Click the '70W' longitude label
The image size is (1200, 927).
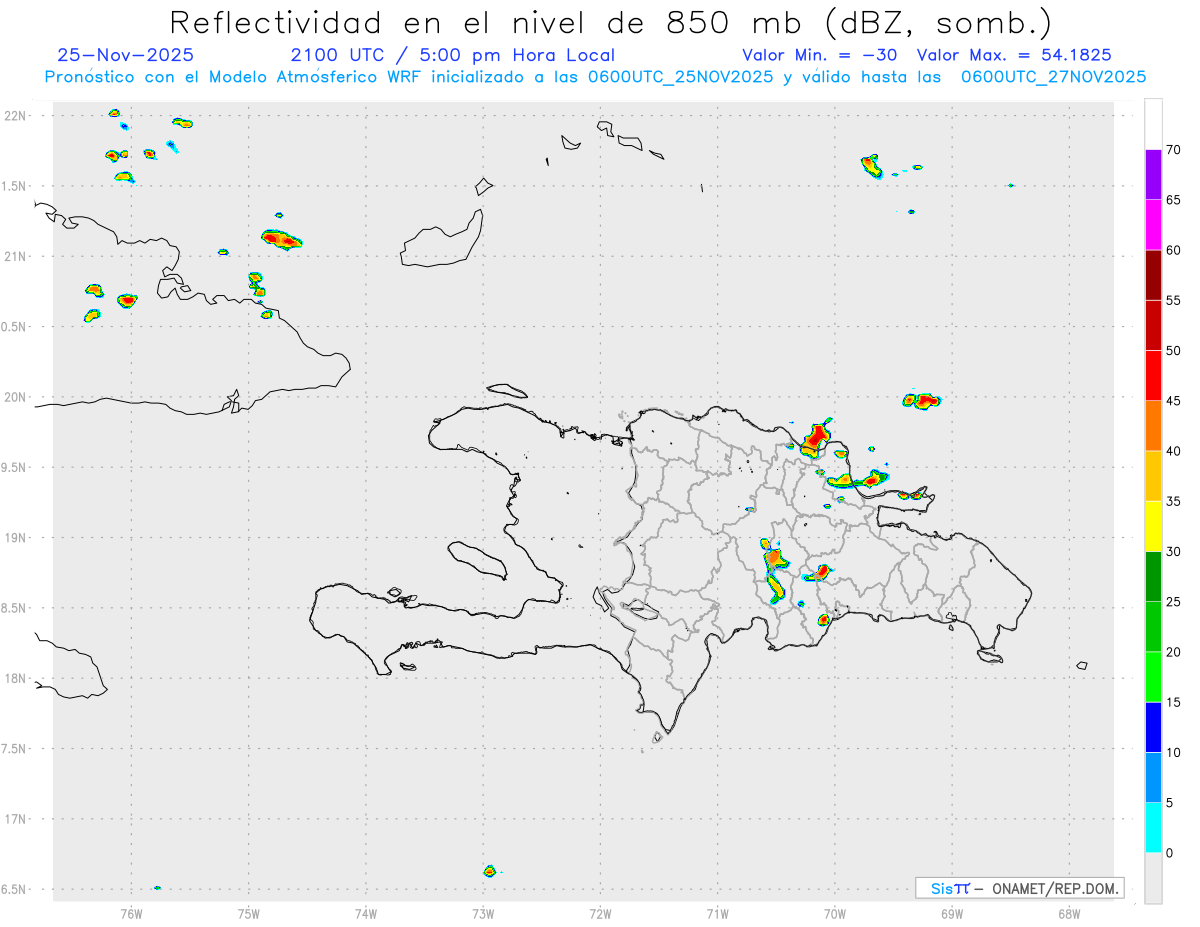835,913
